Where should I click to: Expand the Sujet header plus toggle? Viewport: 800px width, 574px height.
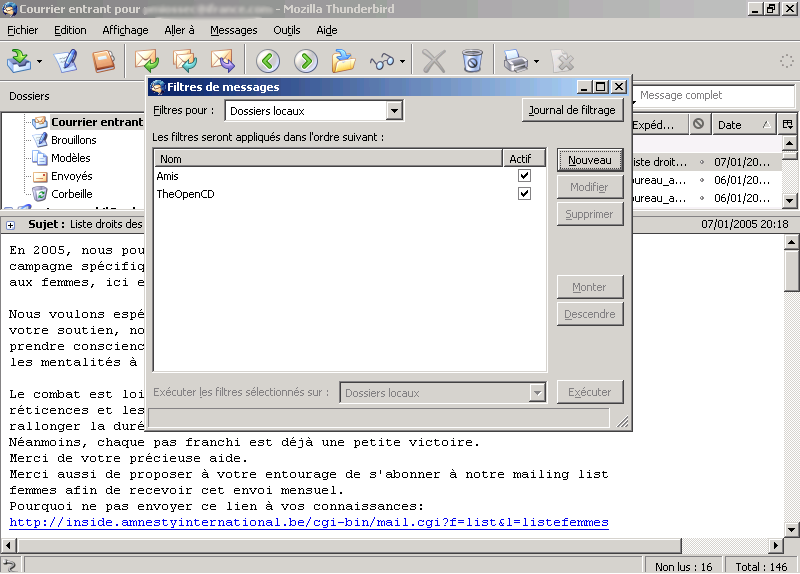11,225
